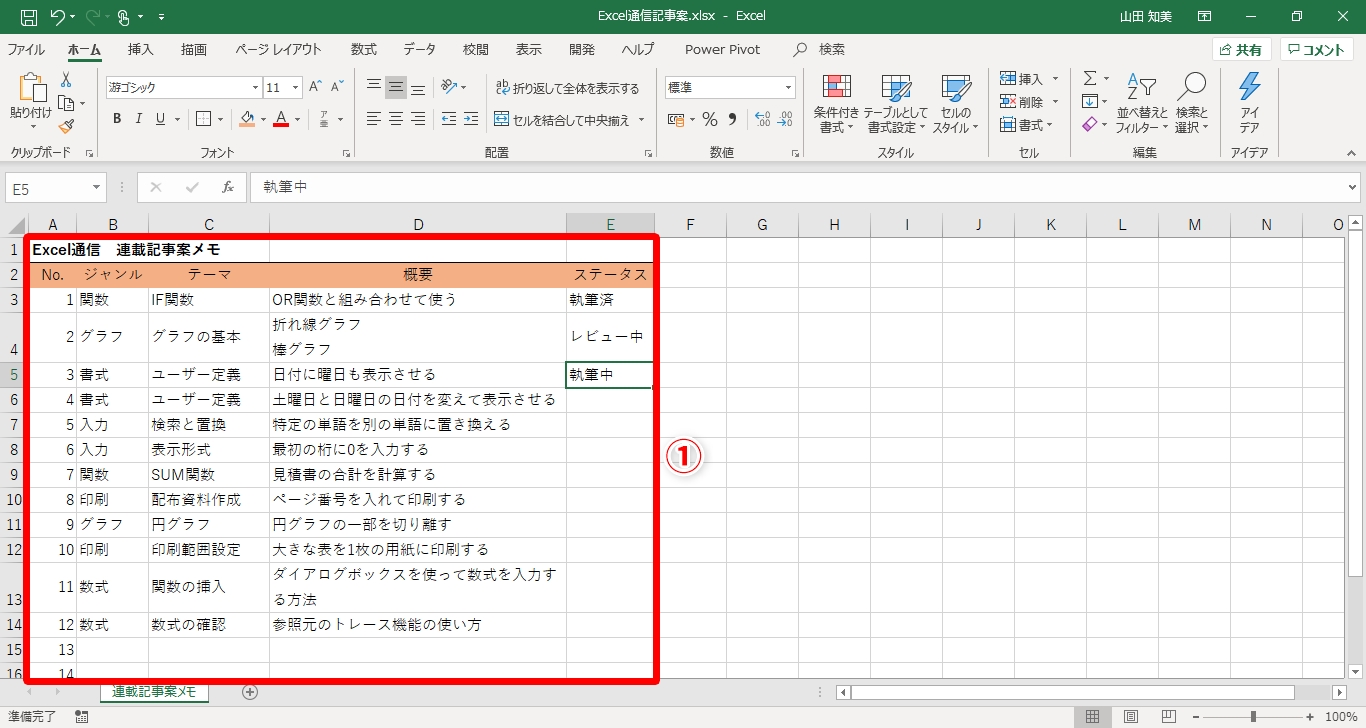The image size is (1366, 728).
Task: Apply percent style to the cell
Action: [710, 120]
